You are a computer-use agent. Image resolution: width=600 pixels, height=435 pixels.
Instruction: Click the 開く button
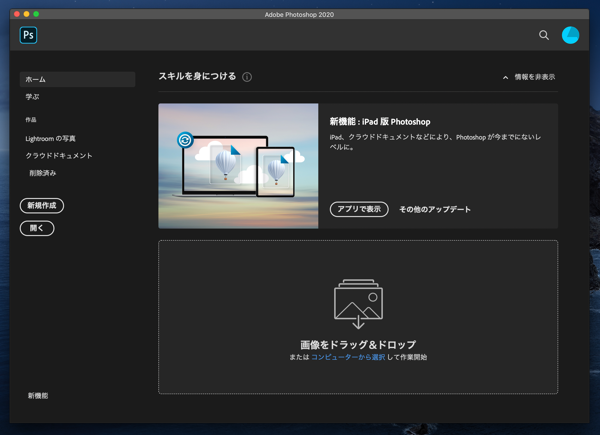[37, 228]
